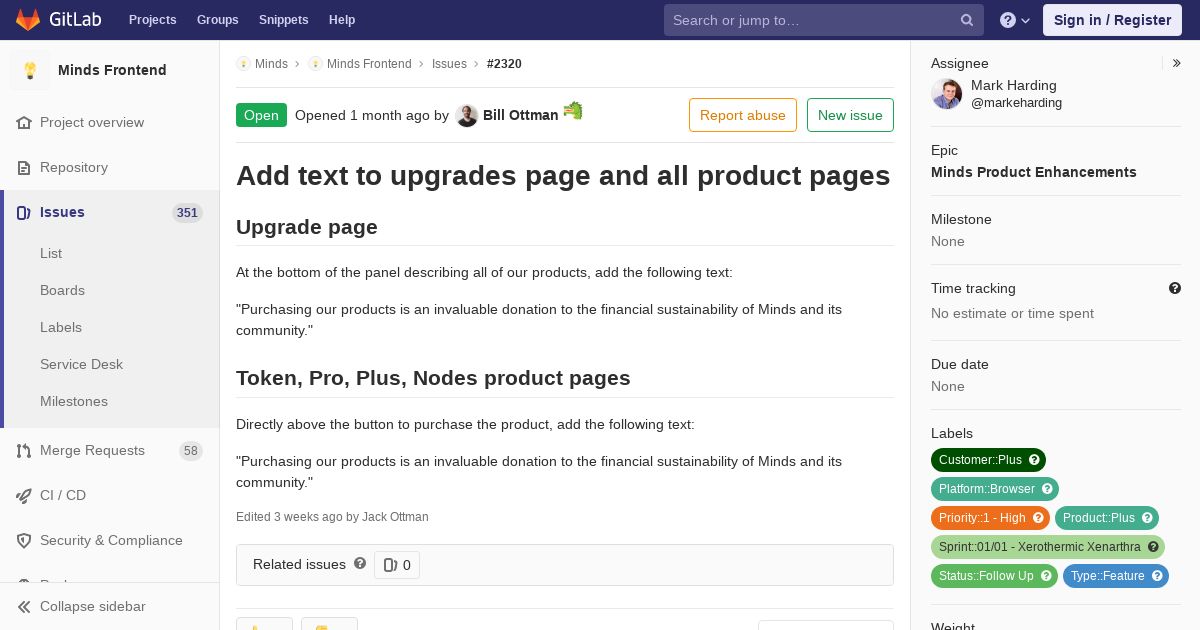Open Mark Harding assignee link
This screenshot has height=630, width=1200.
(x=1014, y=86)
